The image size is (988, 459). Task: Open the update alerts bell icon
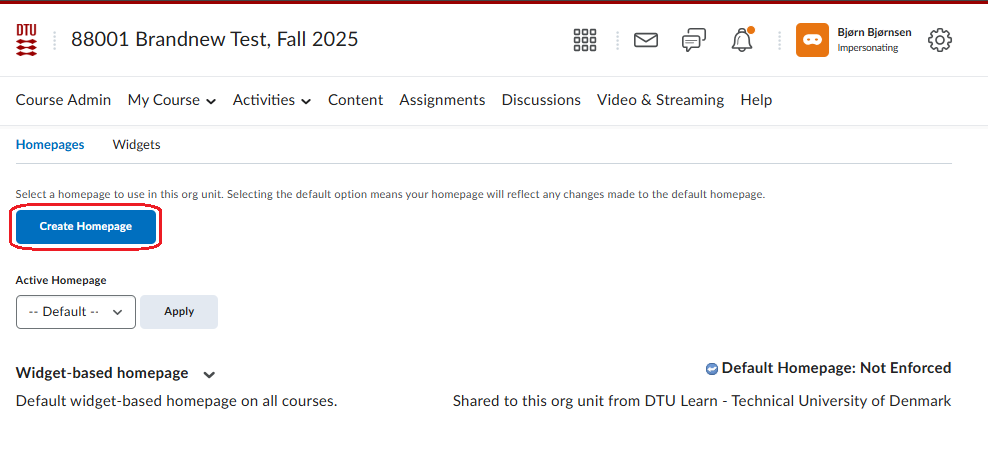(741, 40)
